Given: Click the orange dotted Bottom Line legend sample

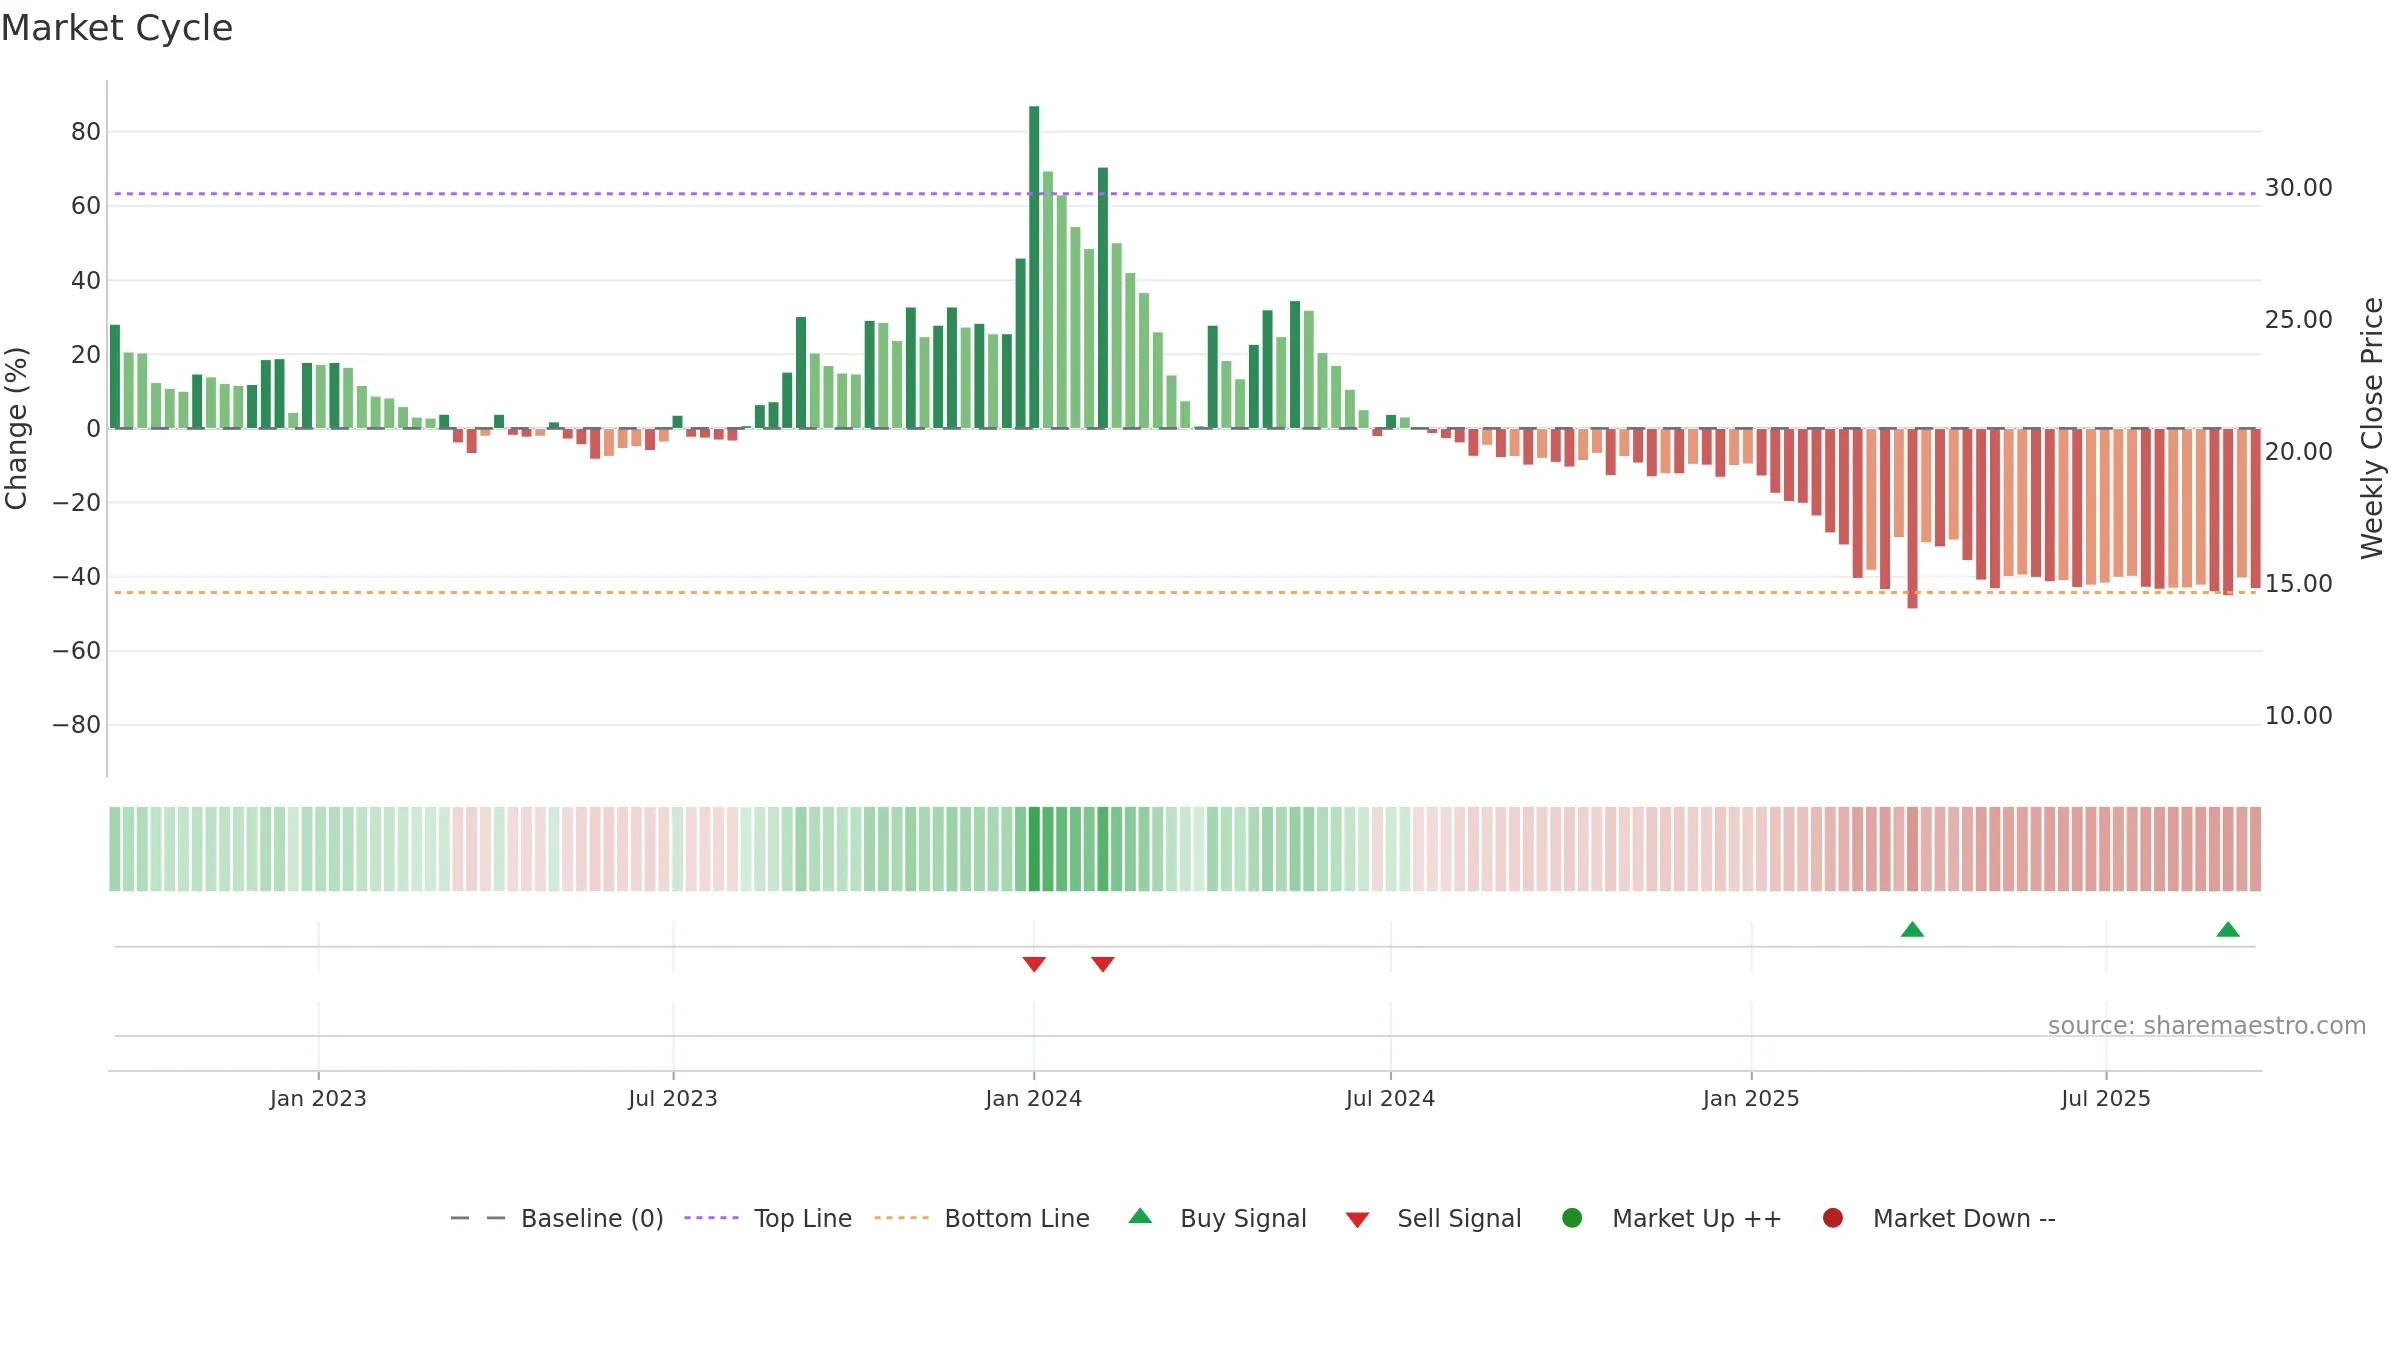Looking at the screenshot, I should [901, 1218].
